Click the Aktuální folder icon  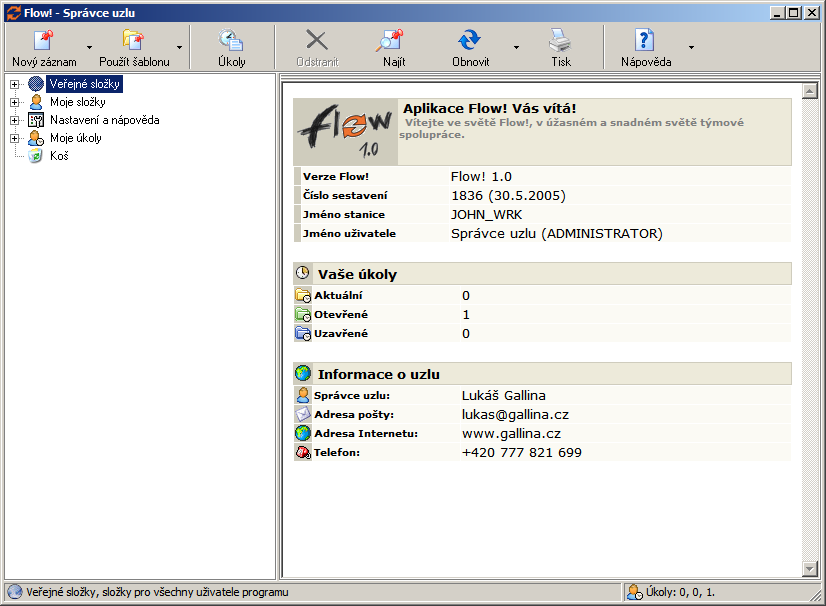click(x=303, y=296)
